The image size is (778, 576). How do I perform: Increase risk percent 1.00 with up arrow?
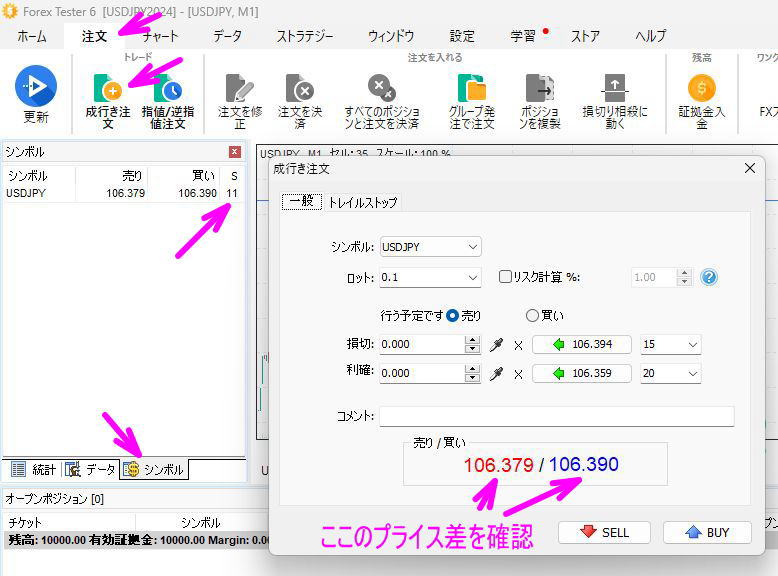(684, 272)
